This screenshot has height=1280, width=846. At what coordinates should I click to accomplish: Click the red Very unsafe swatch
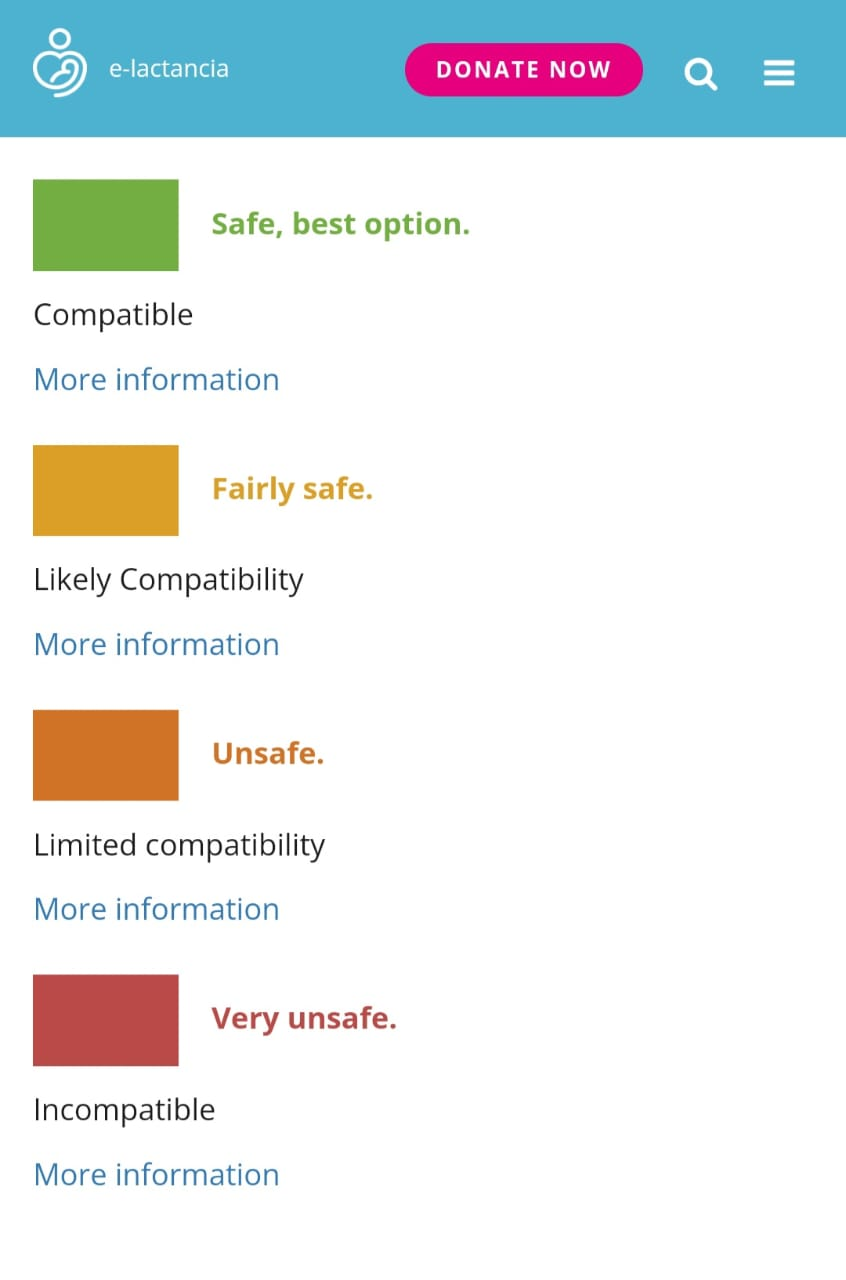point(106,1020)
